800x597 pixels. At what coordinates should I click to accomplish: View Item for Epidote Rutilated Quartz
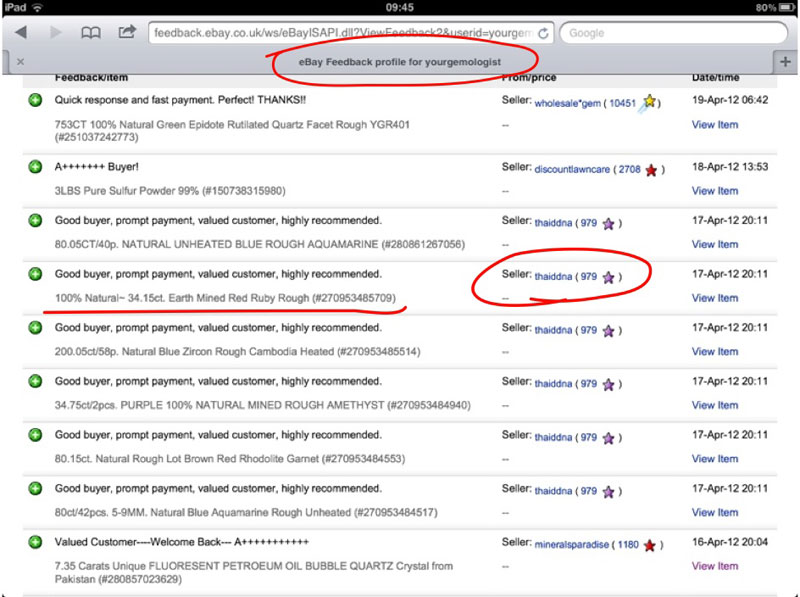(x=715, y=125)
